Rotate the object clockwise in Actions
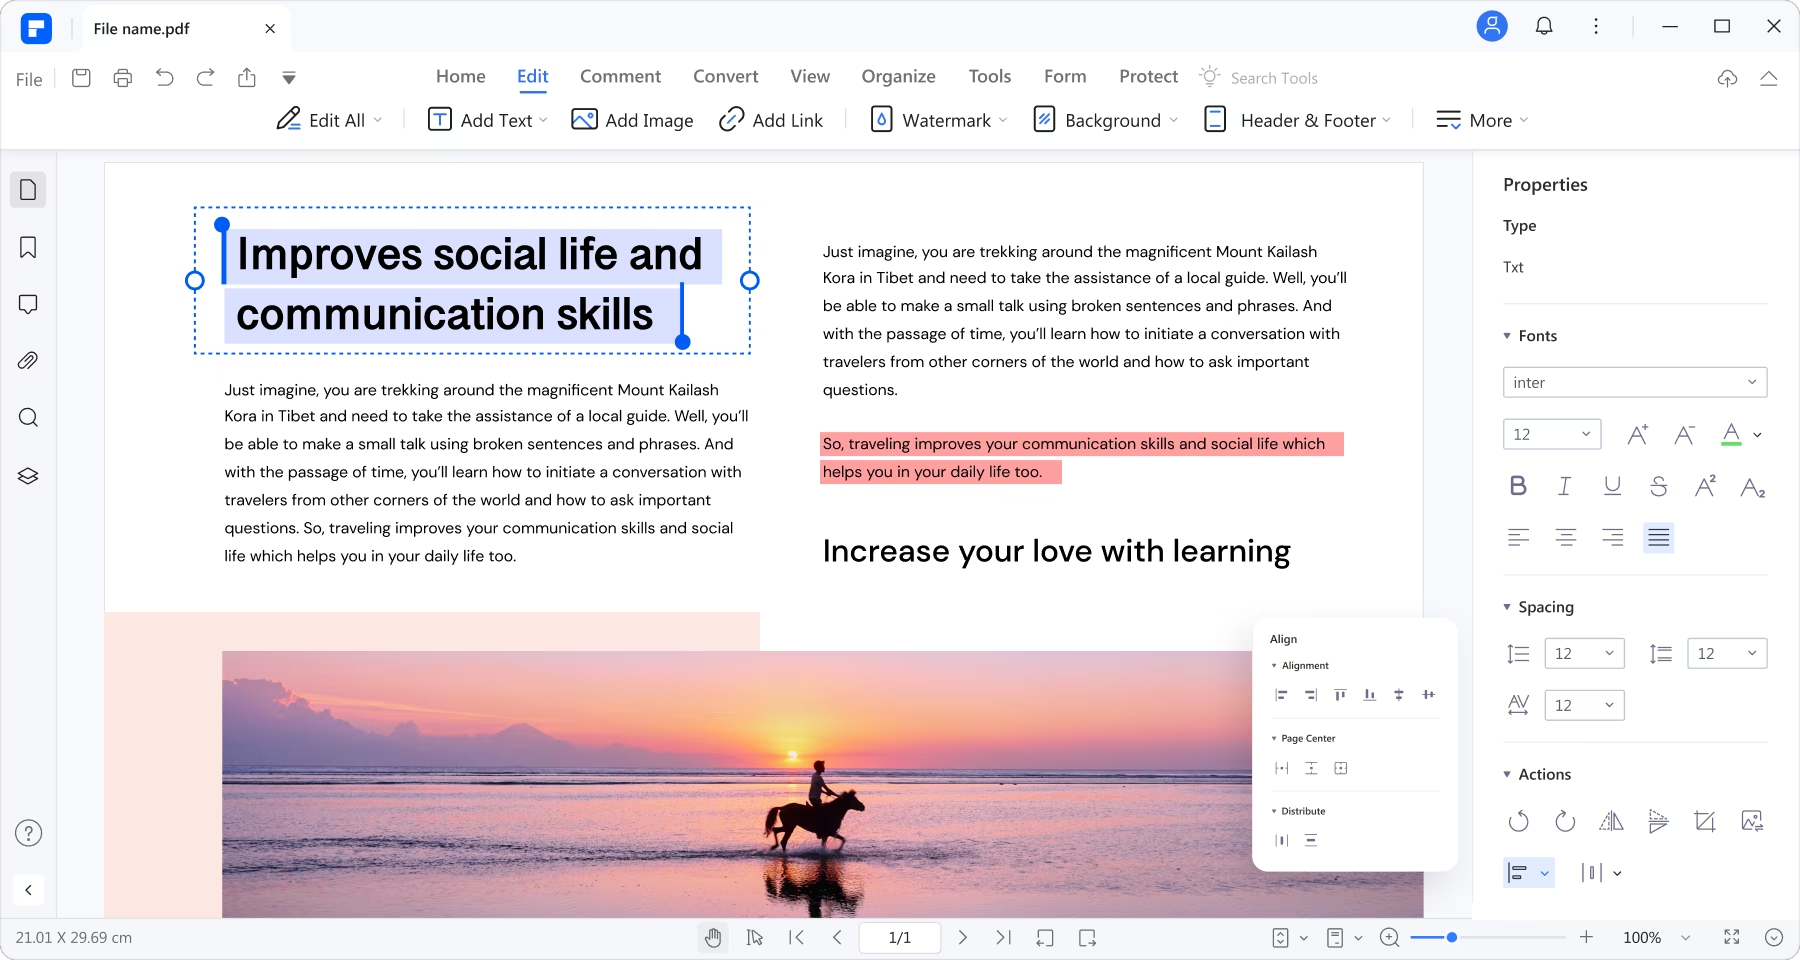The image size is (1800, 960). [x=1565, y=821]
